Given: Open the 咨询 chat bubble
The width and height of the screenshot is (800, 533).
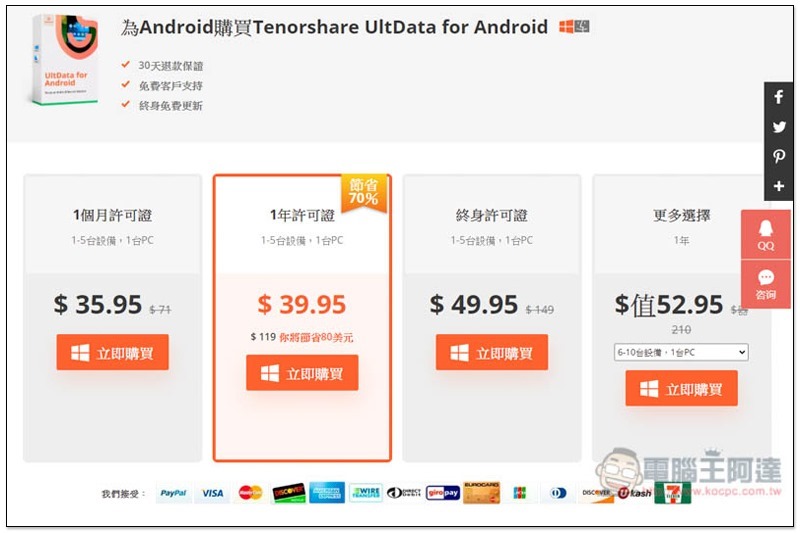Looking at the screenshot, I should [x=765, y=284].
